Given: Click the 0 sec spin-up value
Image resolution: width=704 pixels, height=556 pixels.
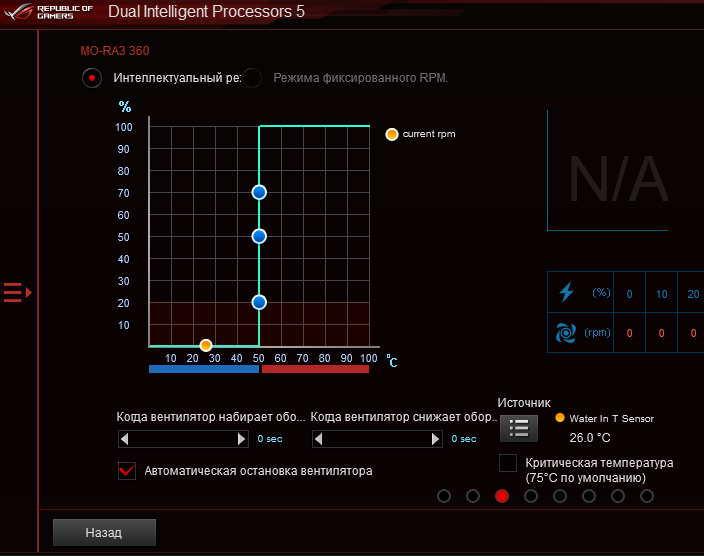Looking at the screenshot, I should coord(270,439).
